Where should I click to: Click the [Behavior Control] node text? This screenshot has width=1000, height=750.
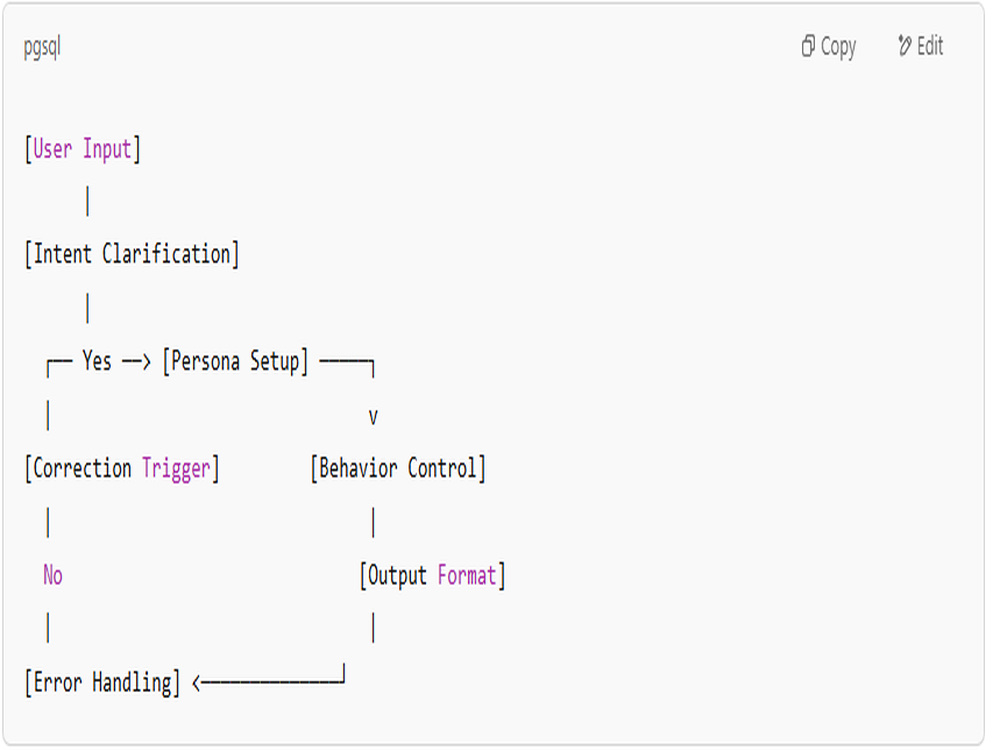pos(398,469)
